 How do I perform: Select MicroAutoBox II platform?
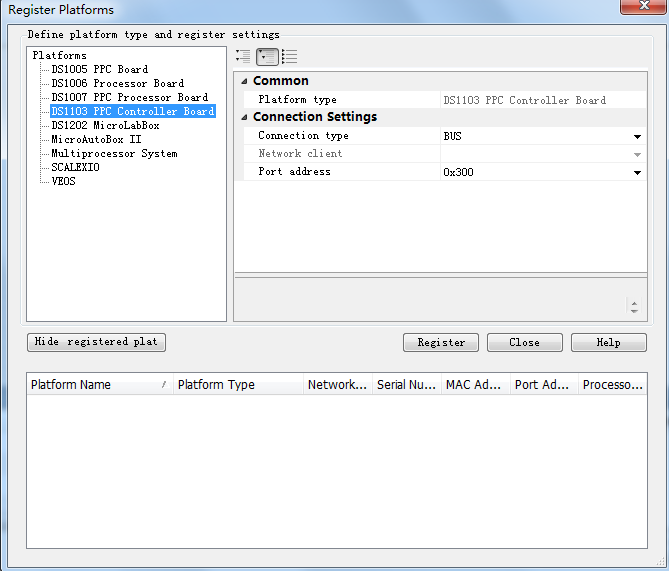tap(96, 140)
